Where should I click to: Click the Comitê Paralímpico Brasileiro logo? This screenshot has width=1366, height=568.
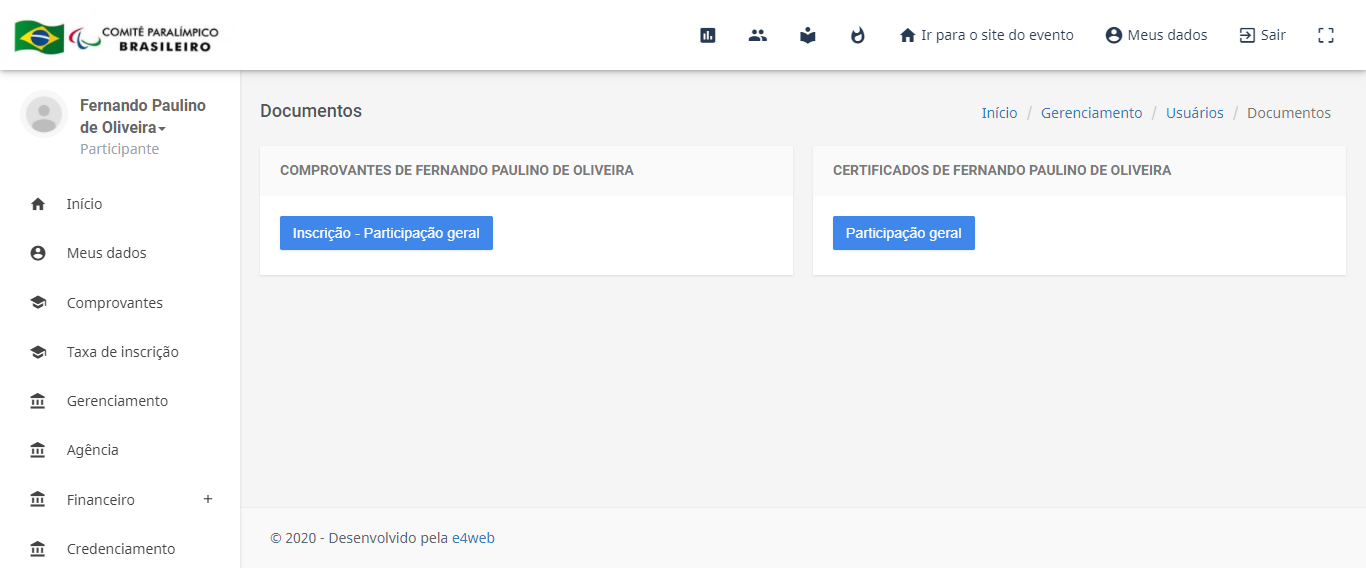point(117,37)
